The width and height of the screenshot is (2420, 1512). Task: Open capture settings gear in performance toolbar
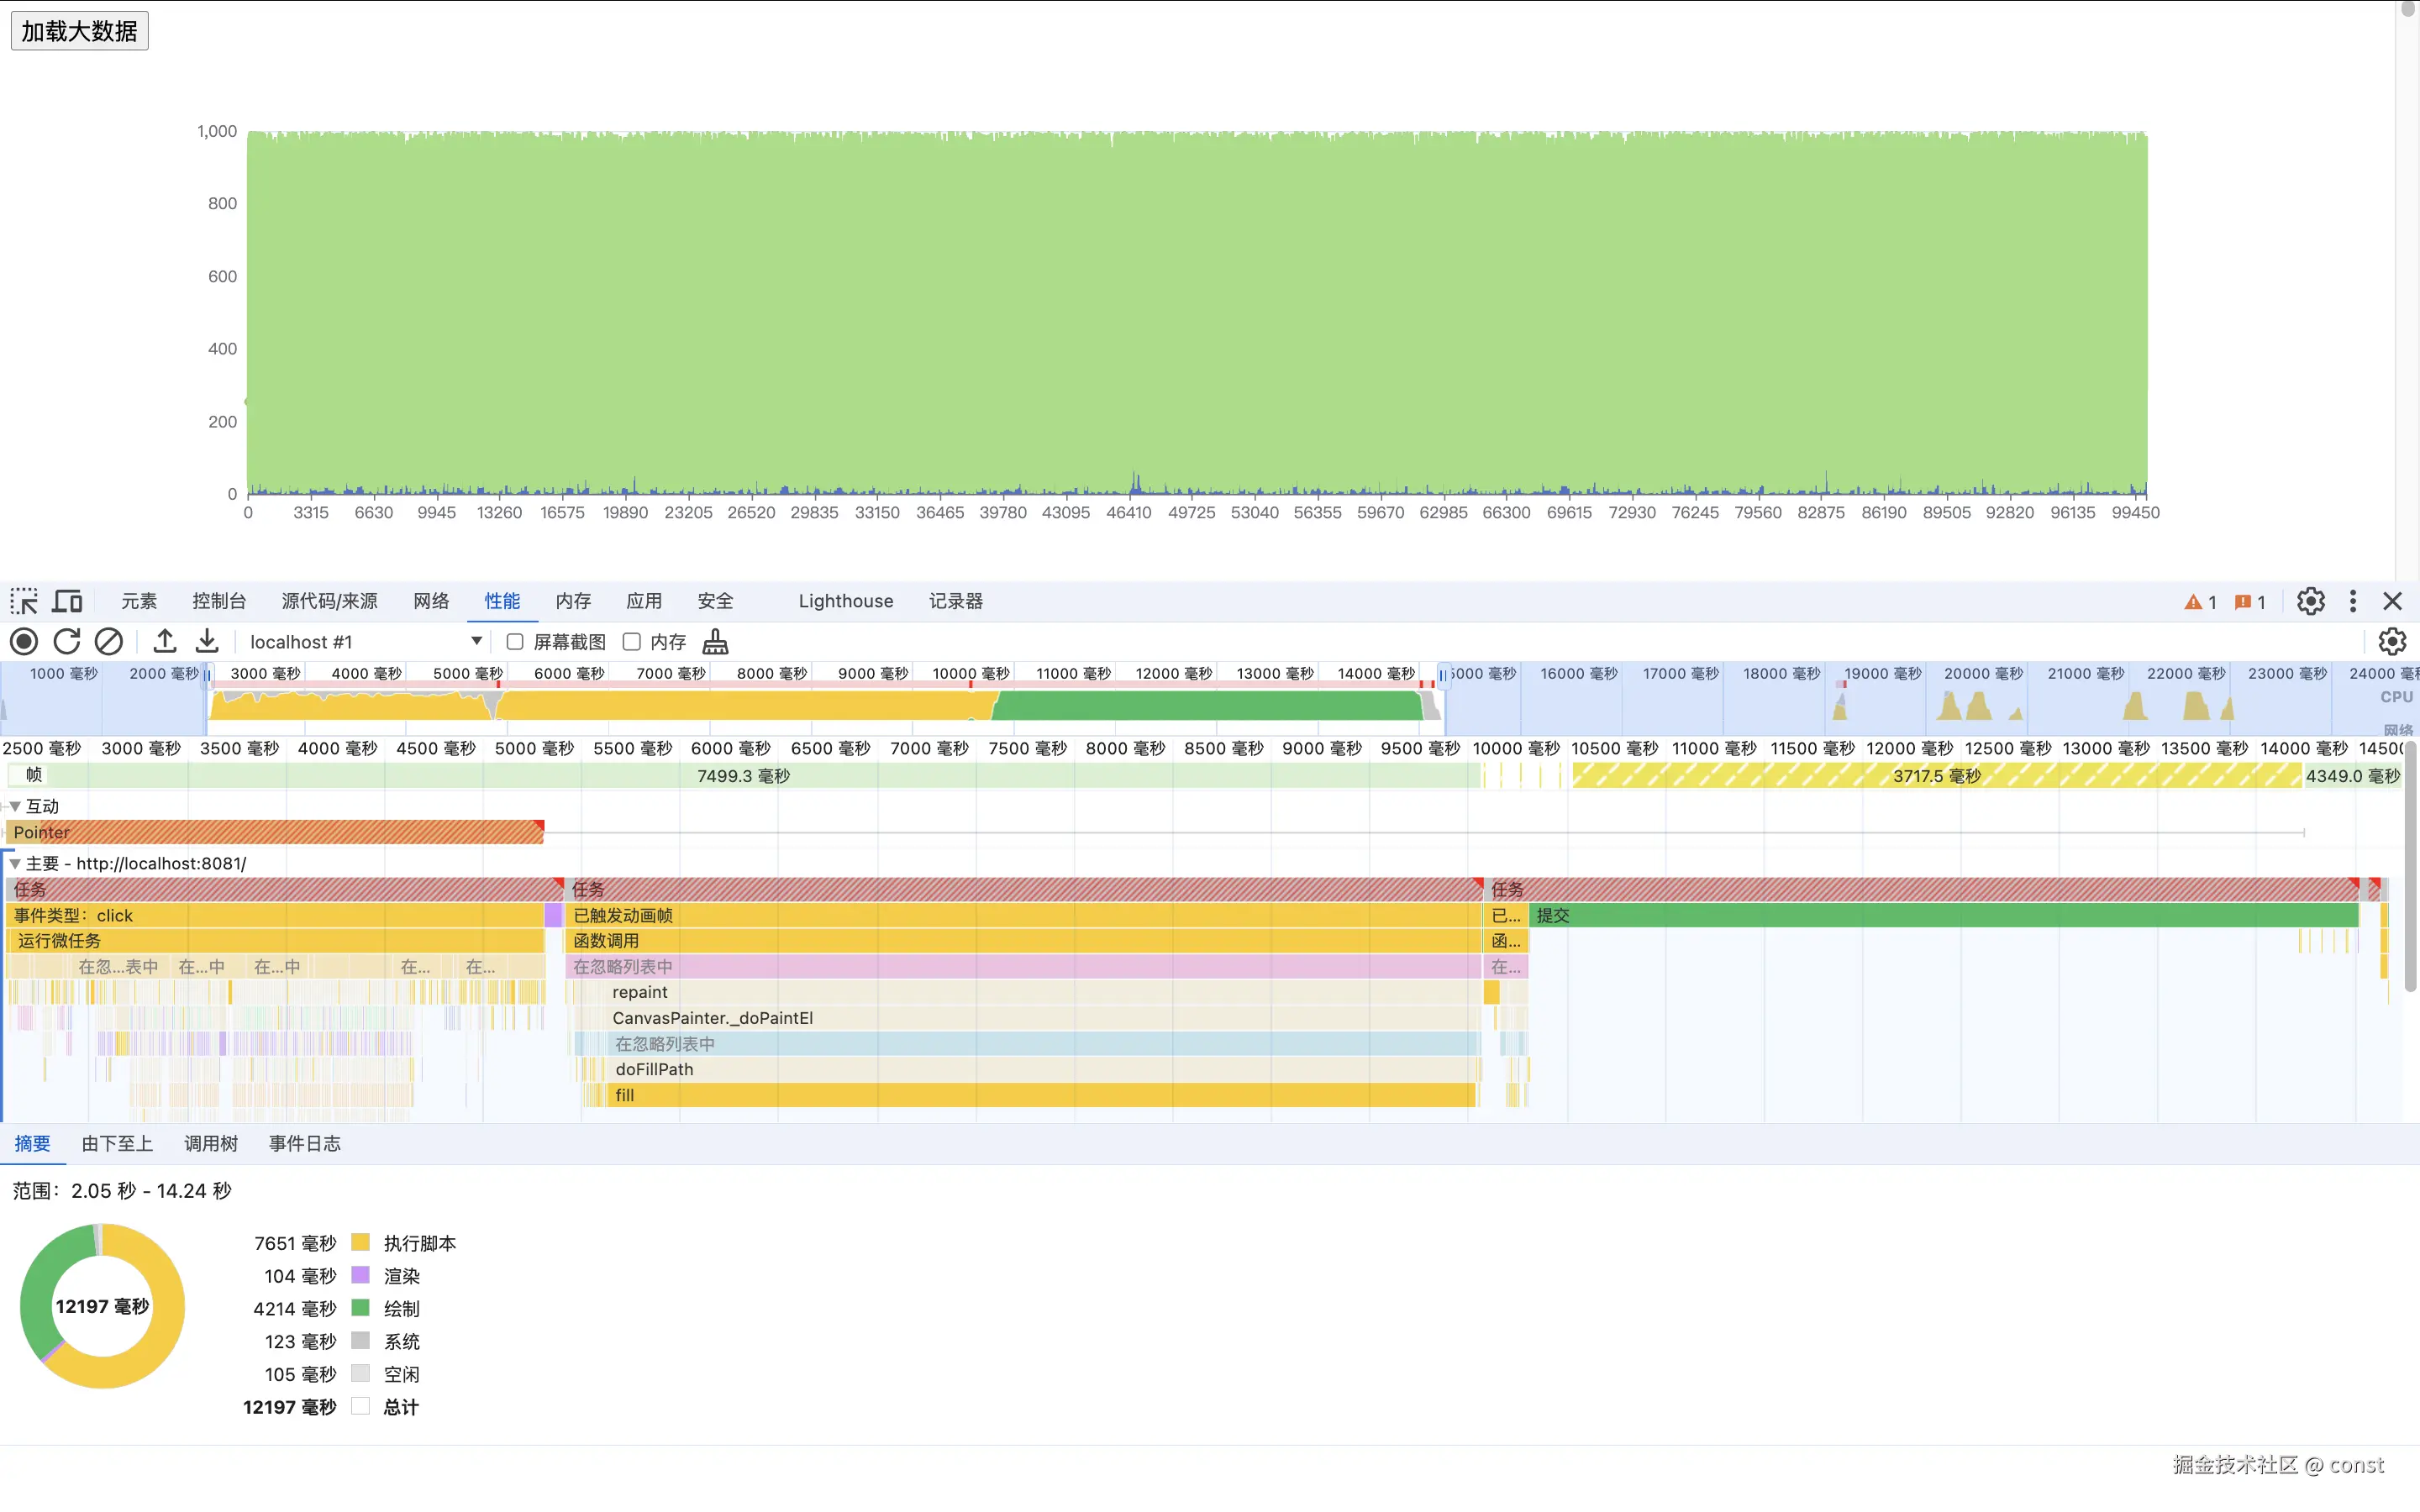[x=2392, y=641]
